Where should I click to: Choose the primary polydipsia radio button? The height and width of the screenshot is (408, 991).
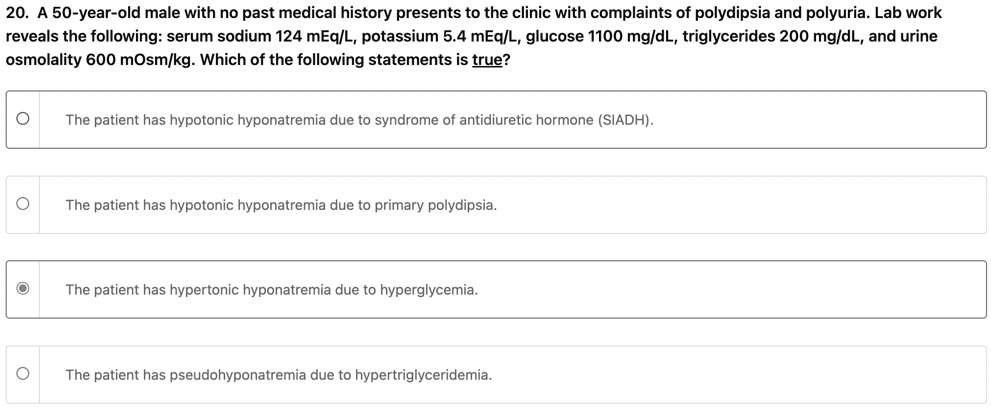click(x=23, y=204)
